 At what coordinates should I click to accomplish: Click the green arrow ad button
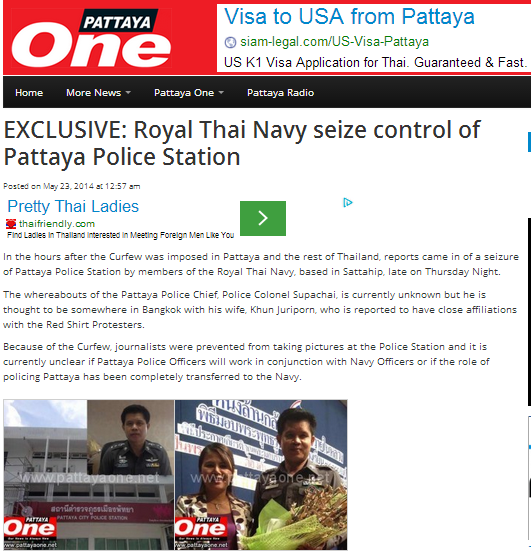(263, 218)
